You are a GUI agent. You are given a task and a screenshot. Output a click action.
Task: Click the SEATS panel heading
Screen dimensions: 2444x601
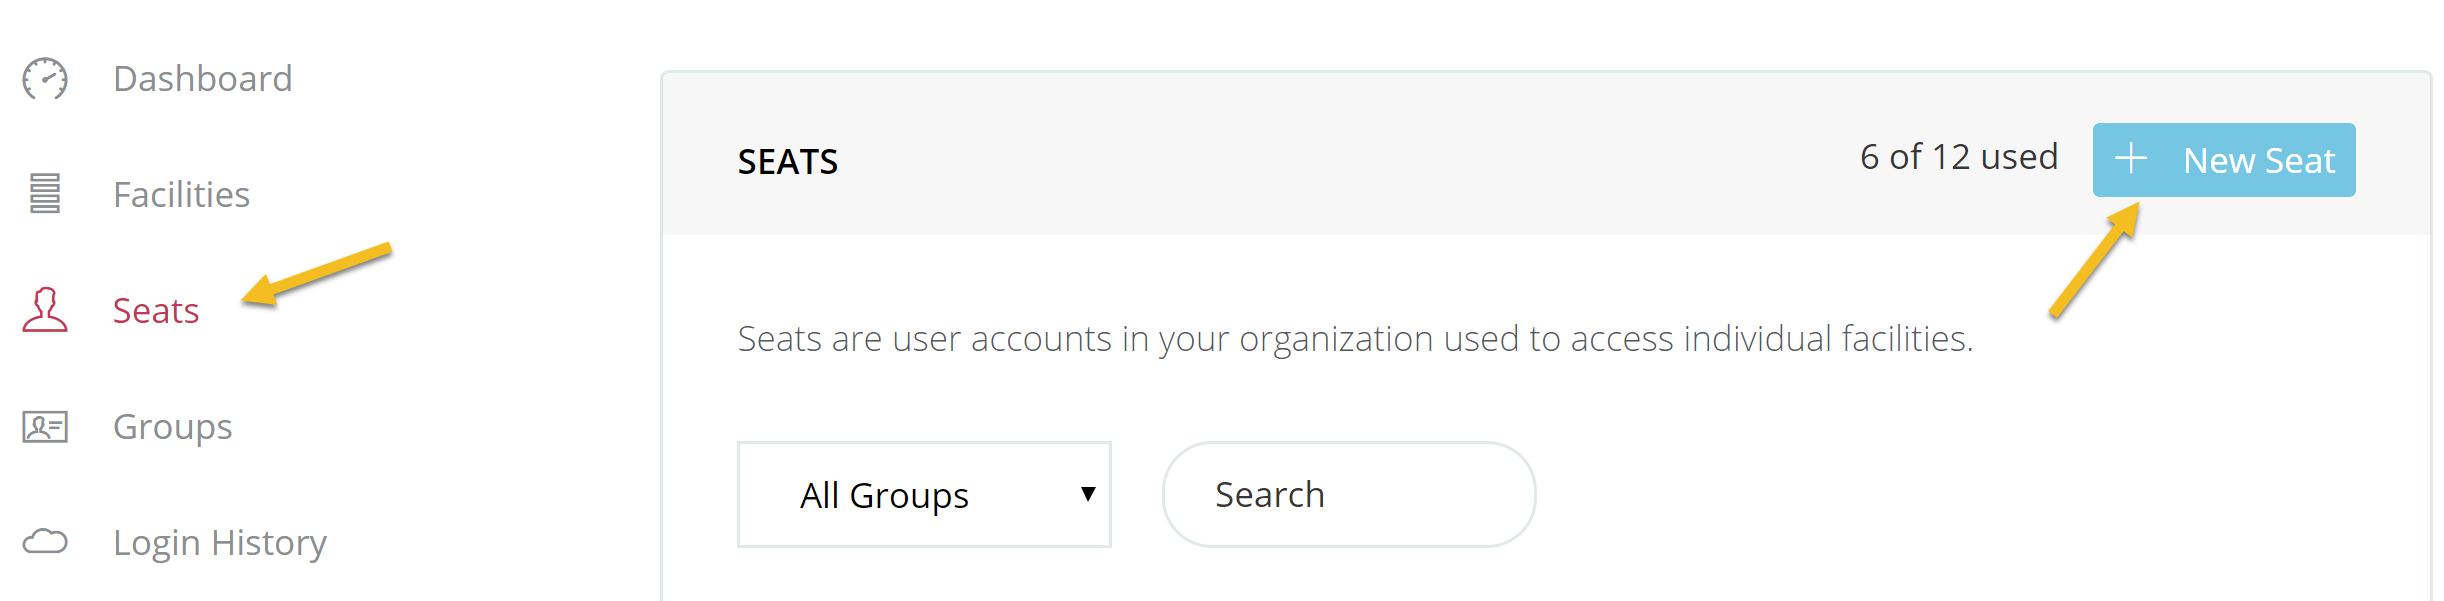point(788,161)
